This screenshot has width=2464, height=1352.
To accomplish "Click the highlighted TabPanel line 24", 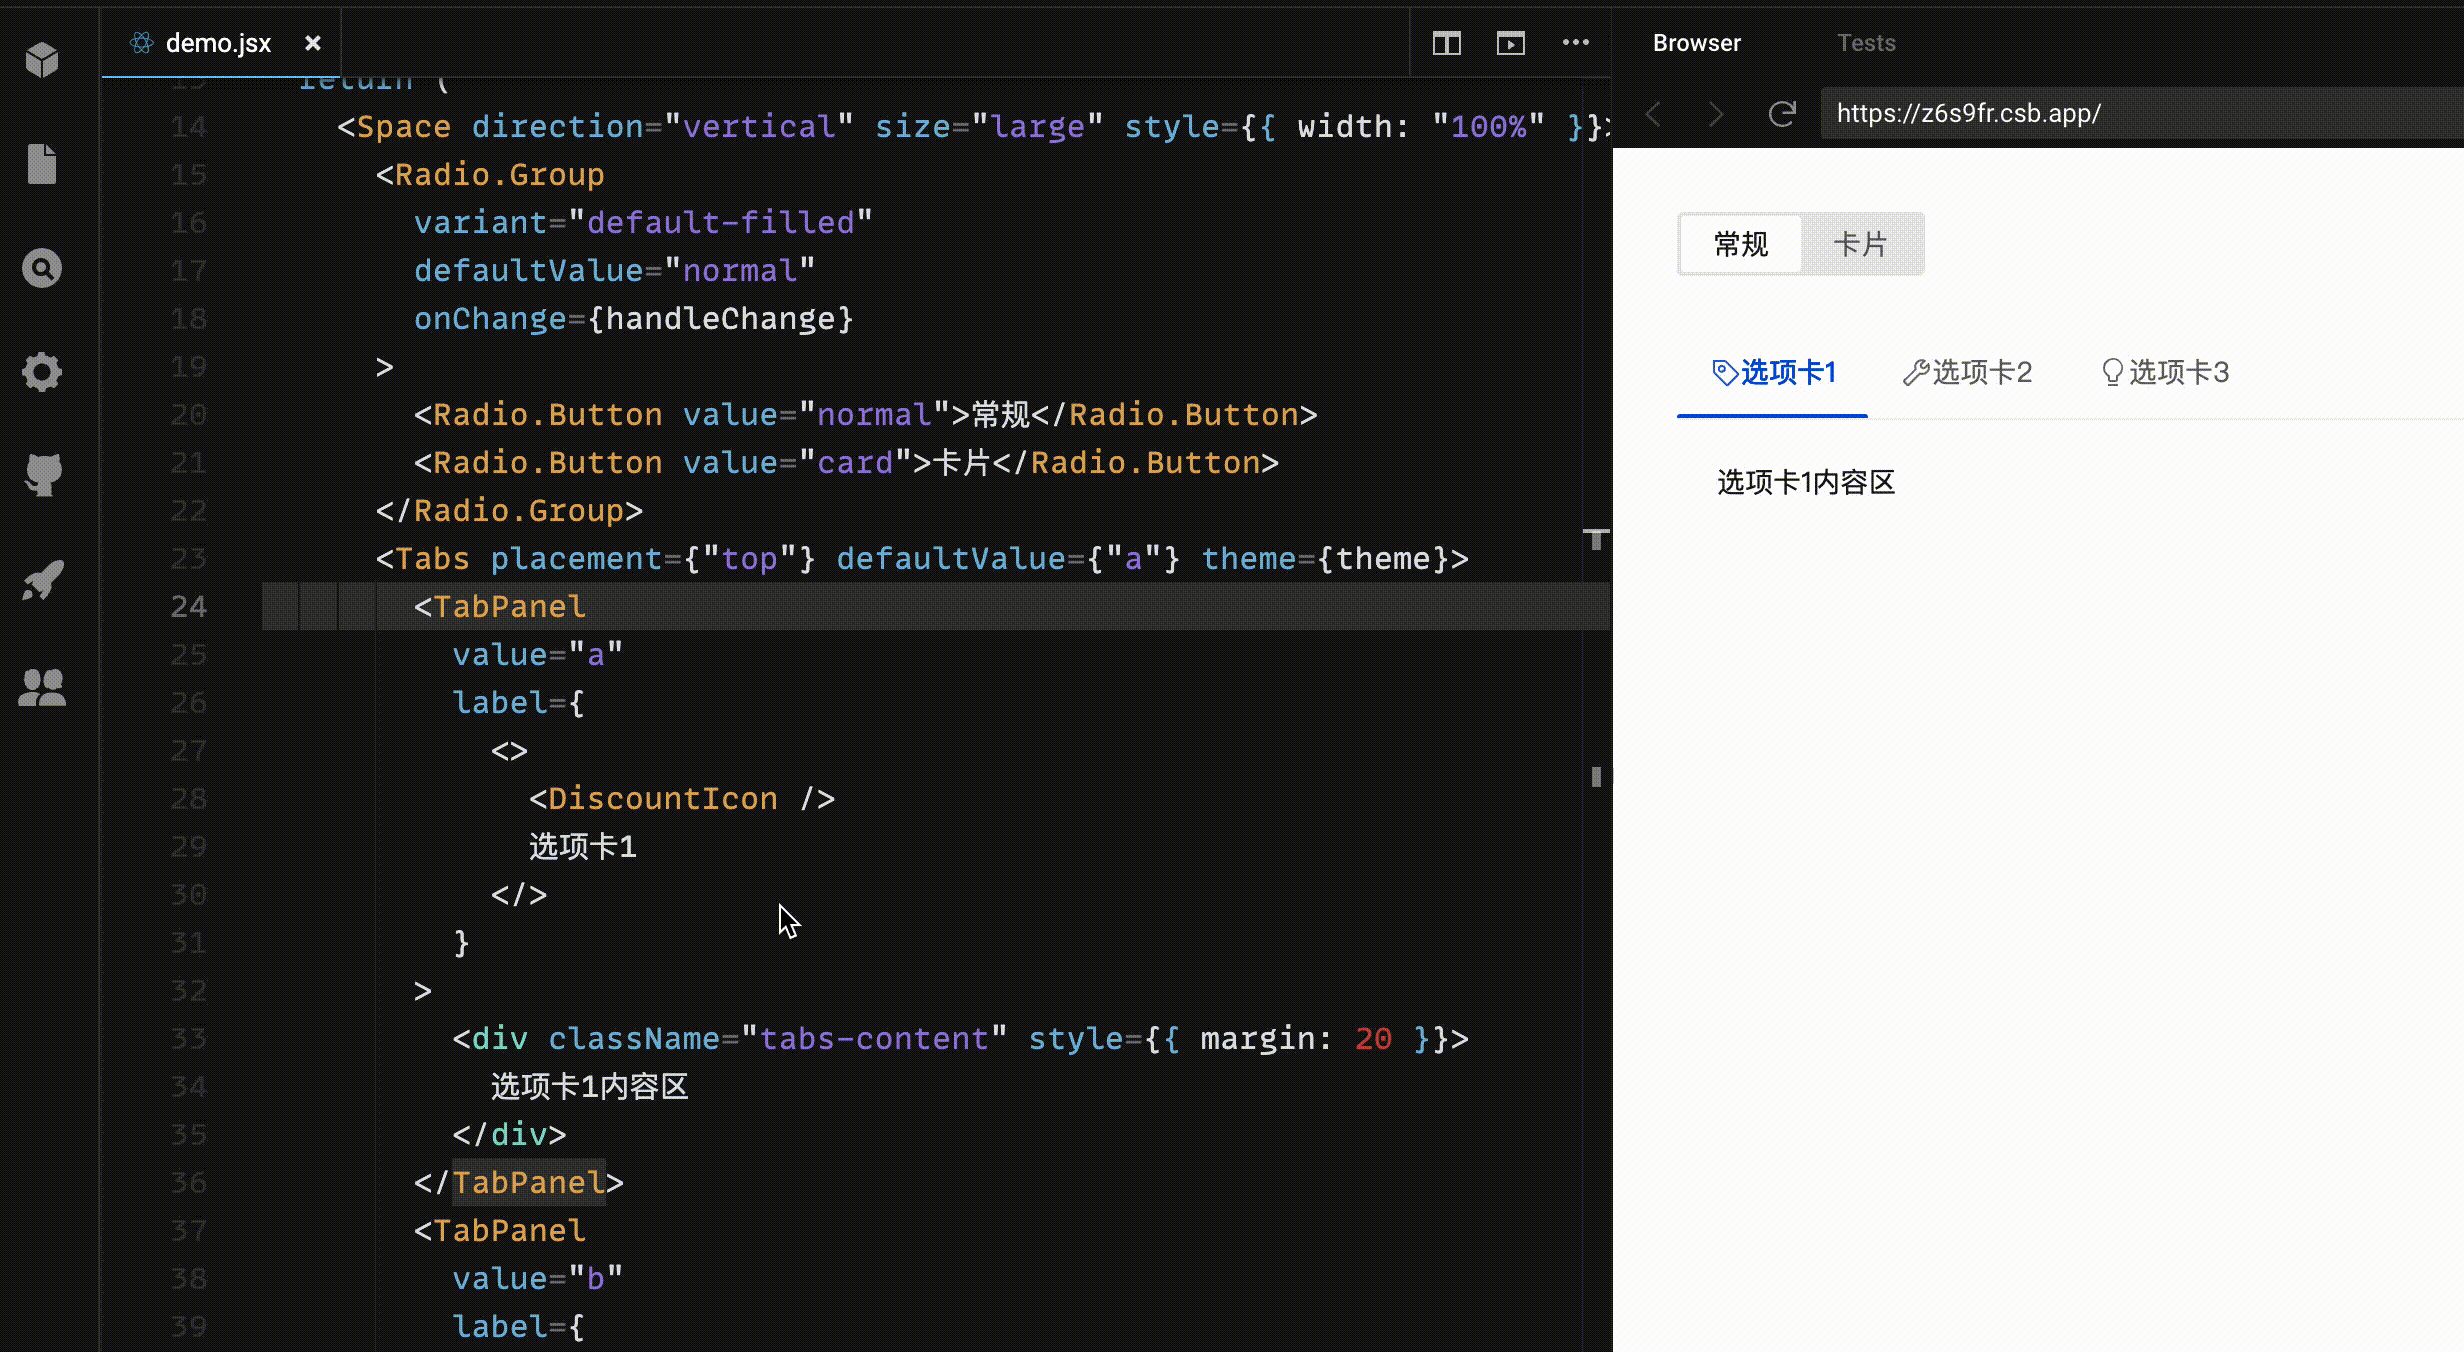I will coord(498,606).
